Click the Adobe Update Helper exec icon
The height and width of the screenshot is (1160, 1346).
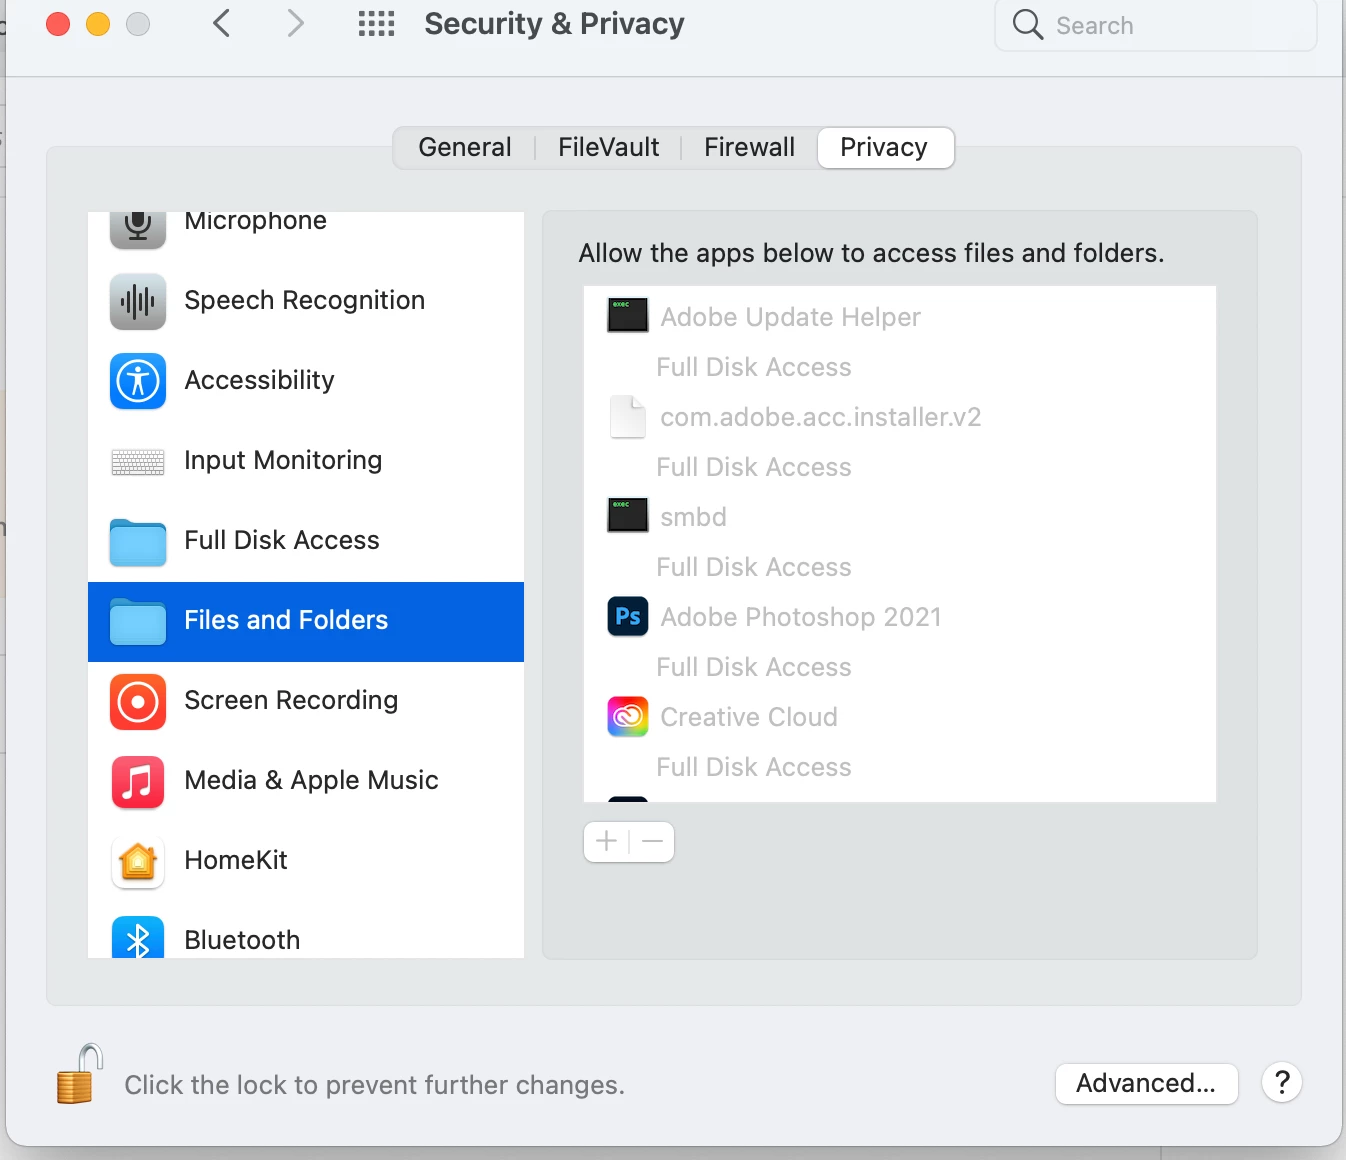pyautogui.click(x=628, y=315)
